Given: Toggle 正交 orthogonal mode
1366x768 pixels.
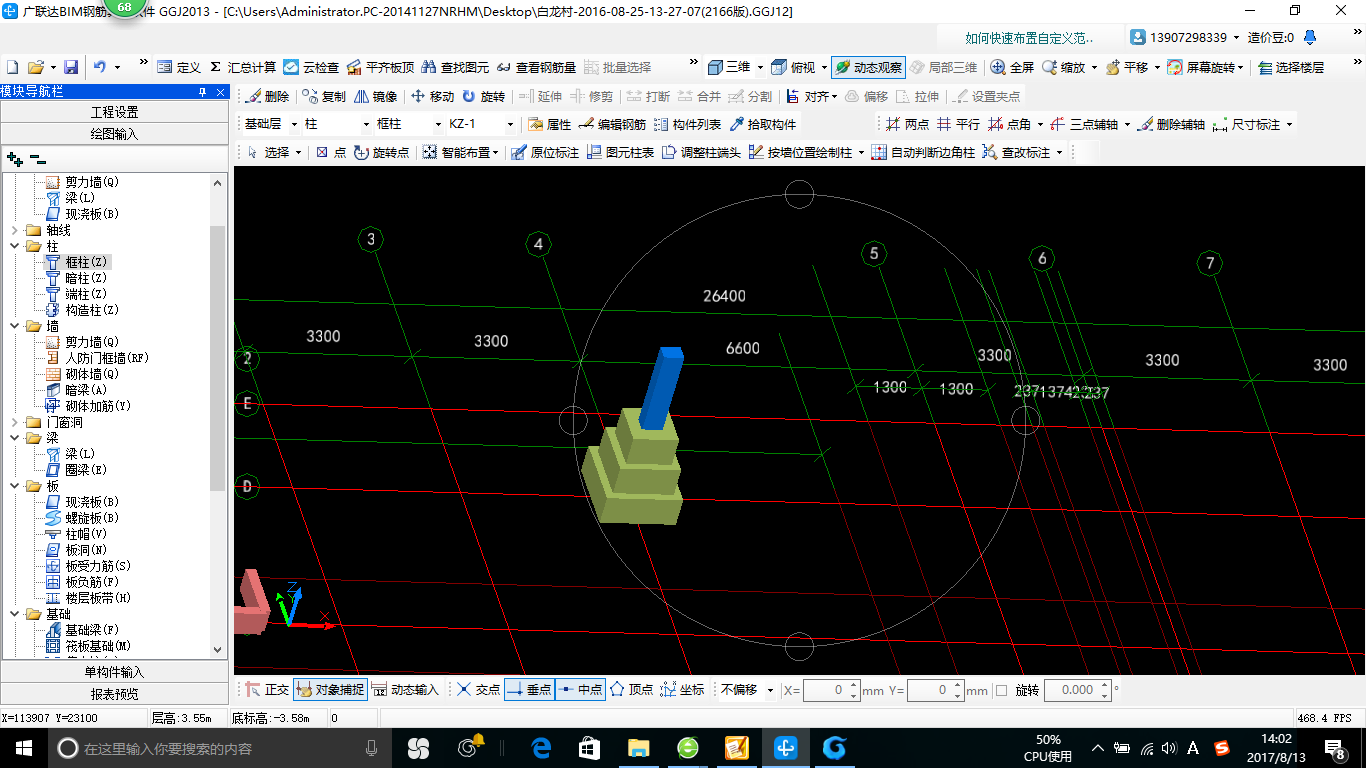Looking at the screenshot, I should [267, 690].
